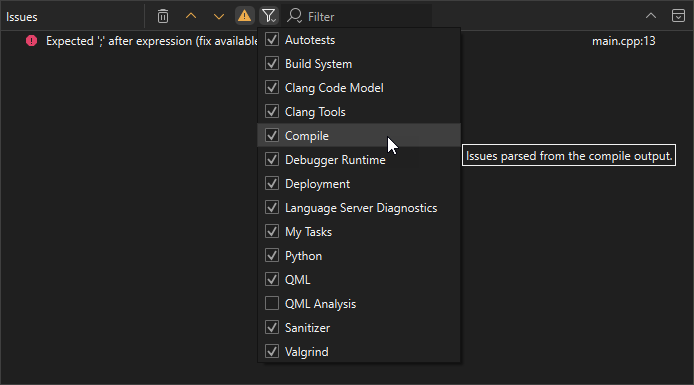Open the filter by categories funnel
The image size is (694, 385).
pyautogui.click(x=269, y=16)
